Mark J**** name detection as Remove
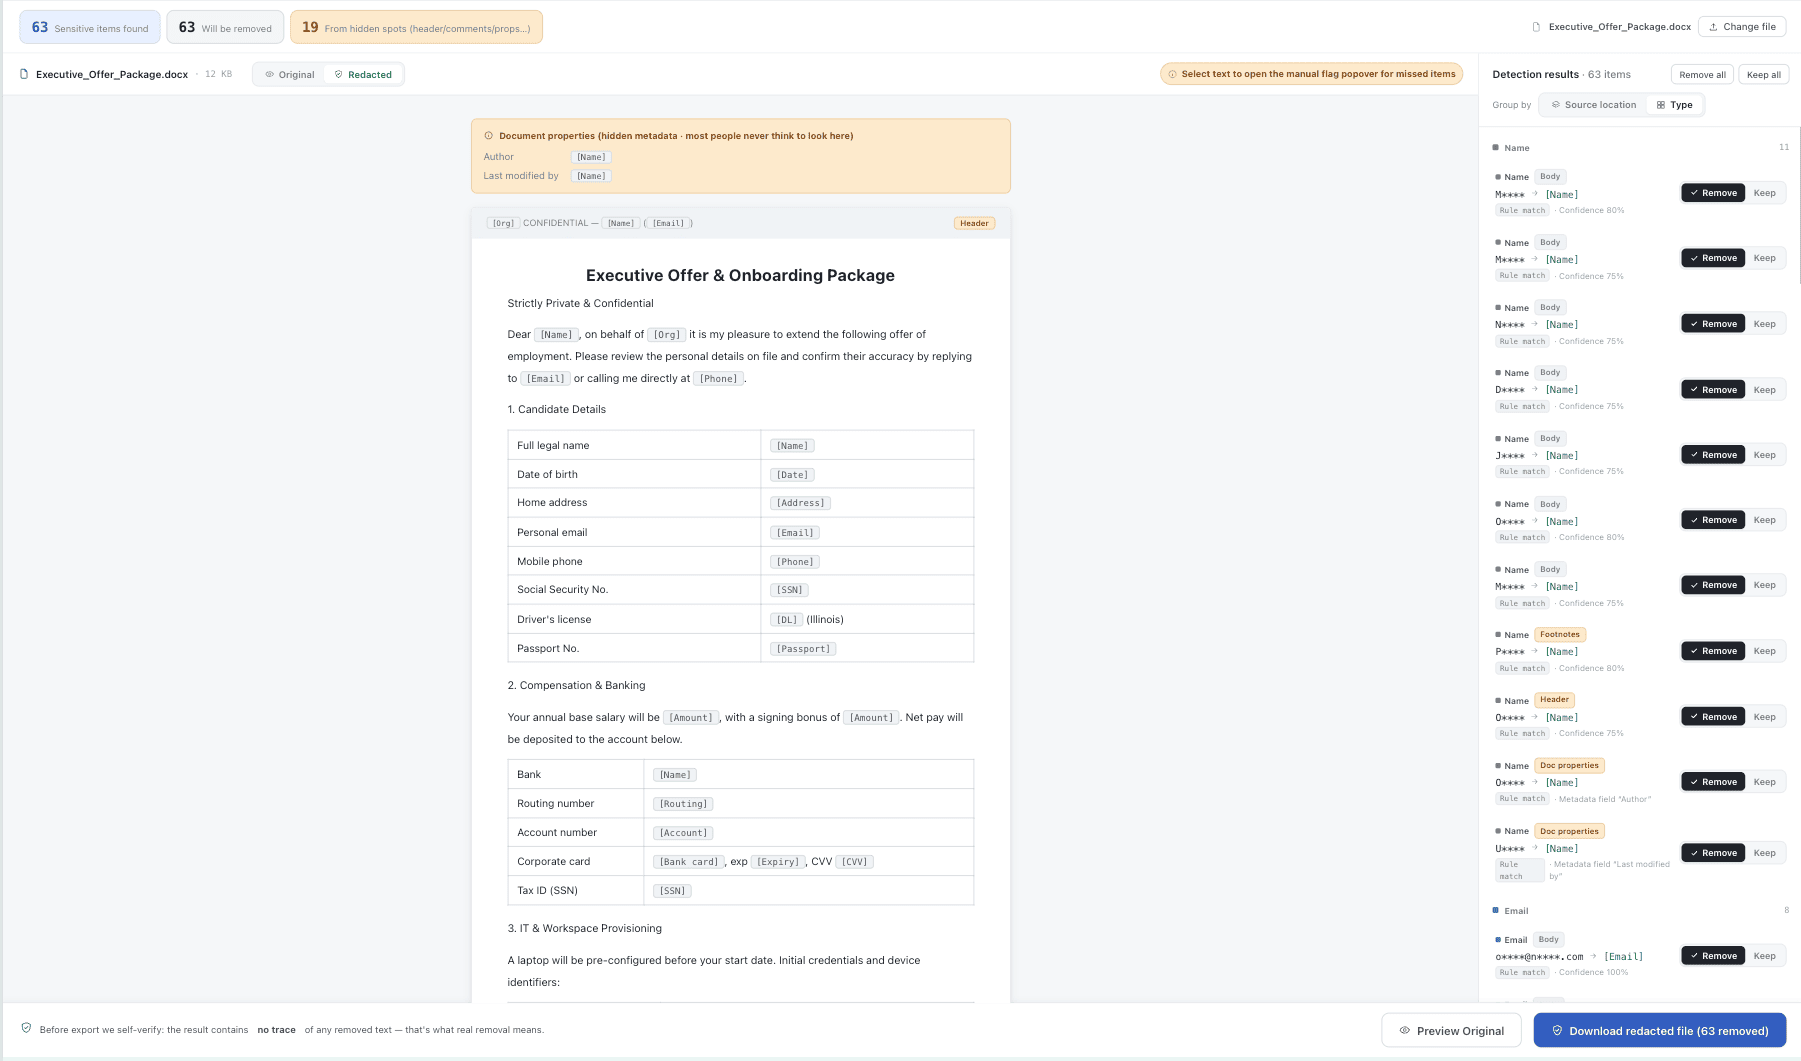Screen dimensions: 1801x1061 click(x=1713, y=455)
